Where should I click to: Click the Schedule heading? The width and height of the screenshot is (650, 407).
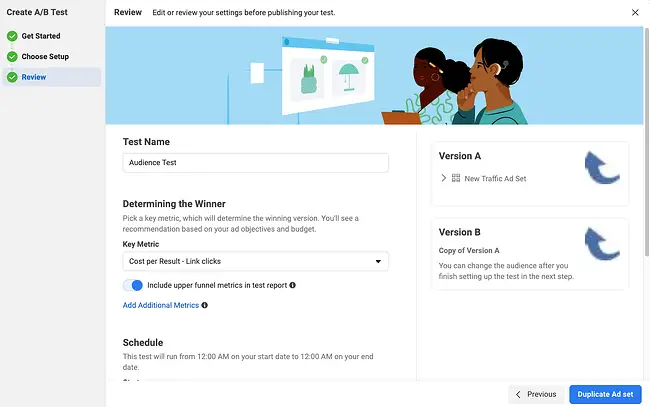(143, 343)
